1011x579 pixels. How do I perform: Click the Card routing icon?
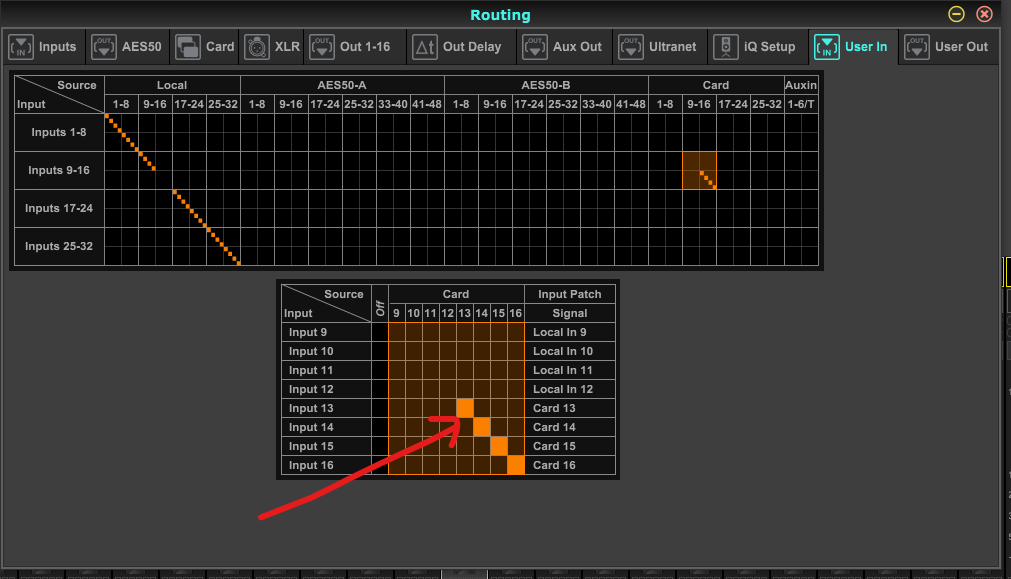pos(187,47)
